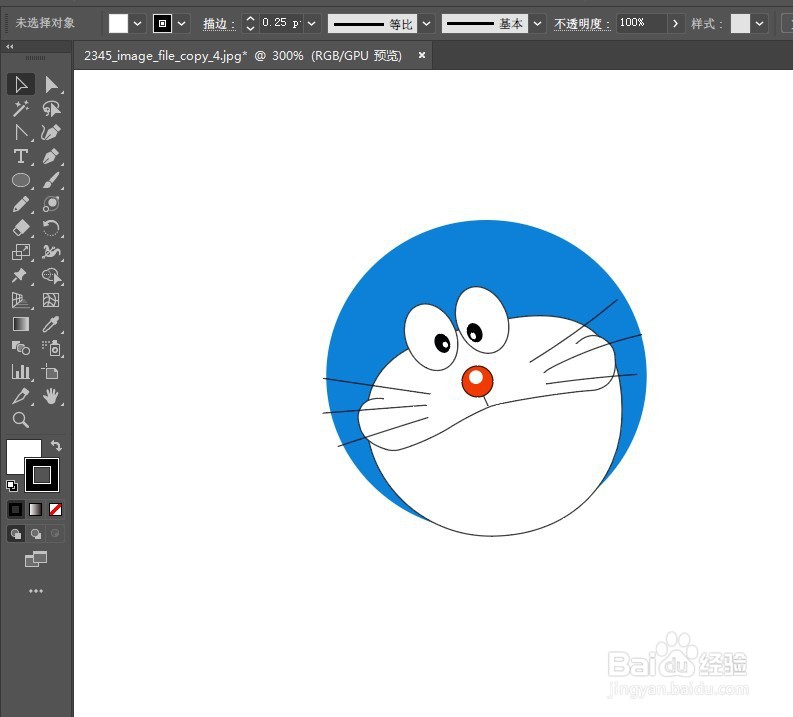
Task: Select the Lasso tool
Action: (51, 108)
